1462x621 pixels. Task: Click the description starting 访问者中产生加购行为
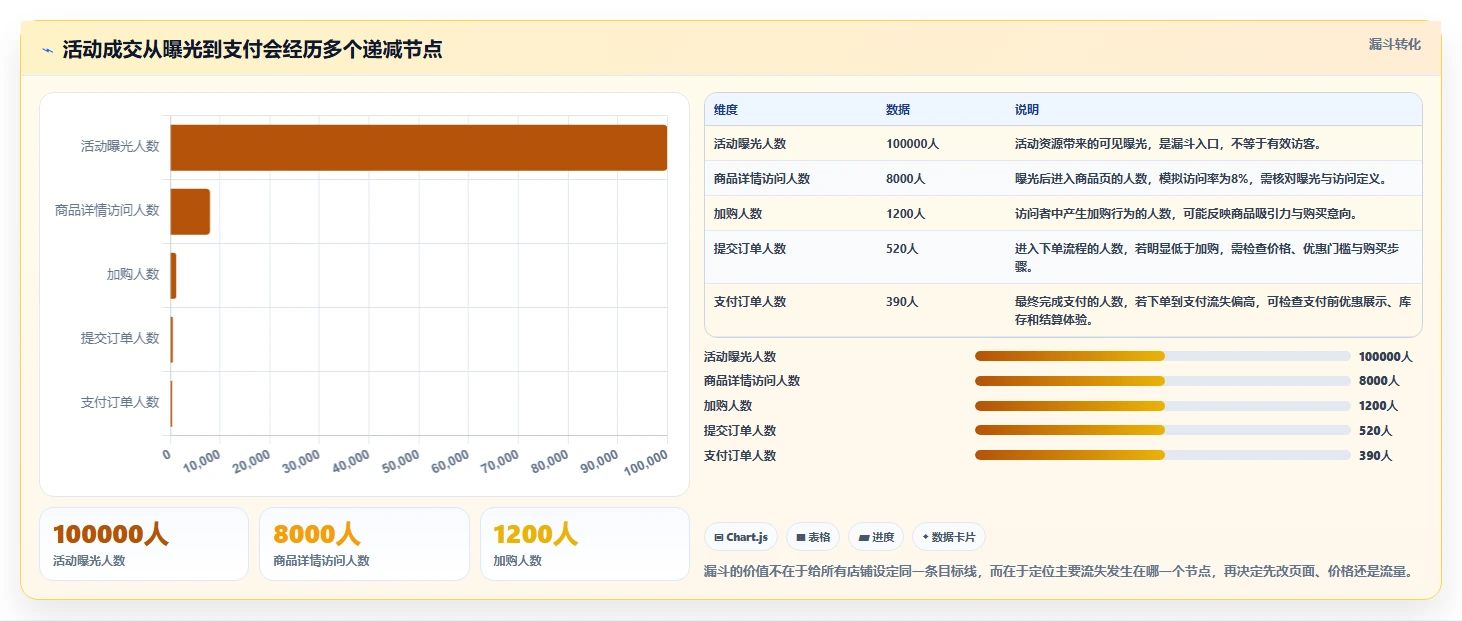pos(1185,214)
